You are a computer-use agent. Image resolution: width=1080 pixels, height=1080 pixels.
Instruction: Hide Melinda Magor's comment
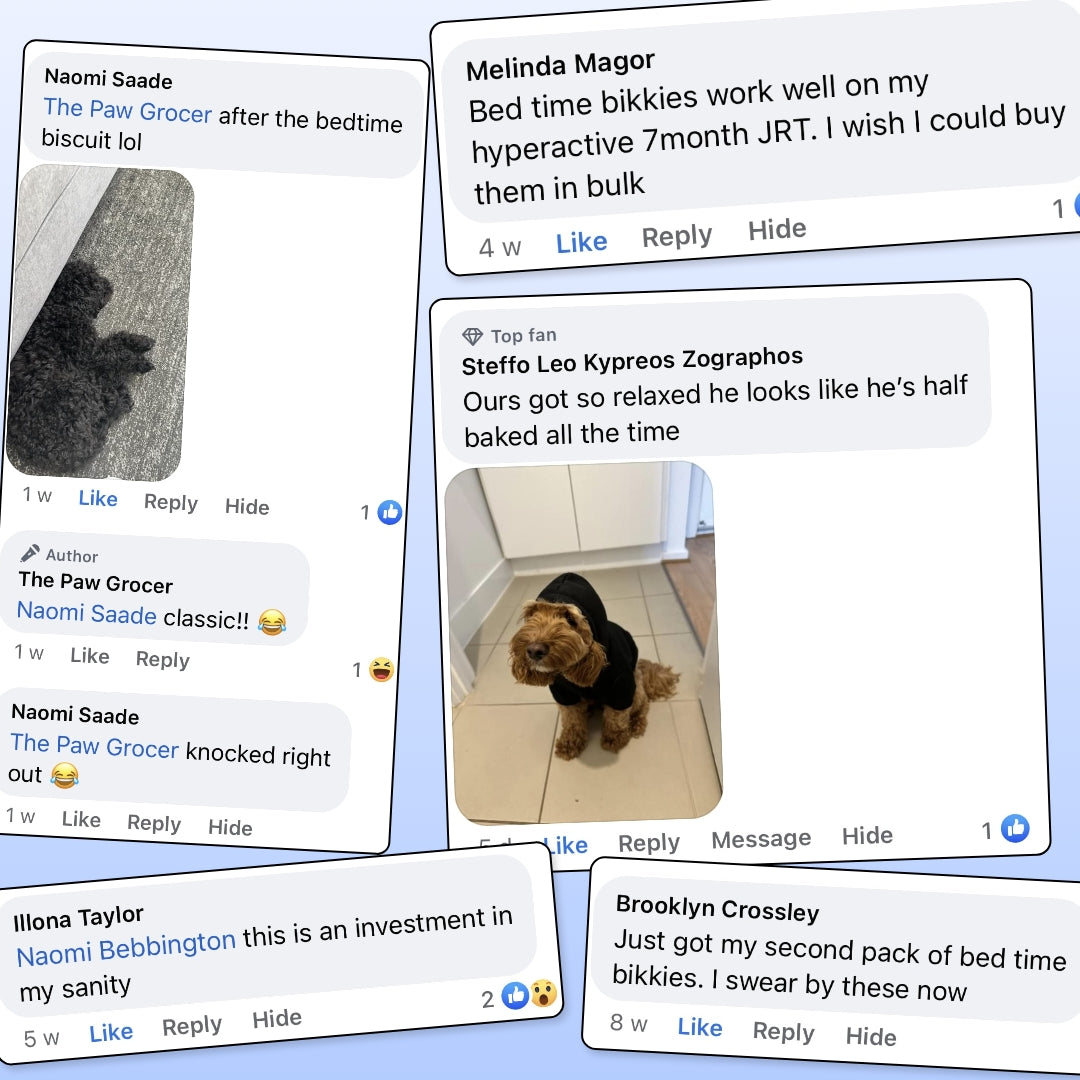coord(777,229)
